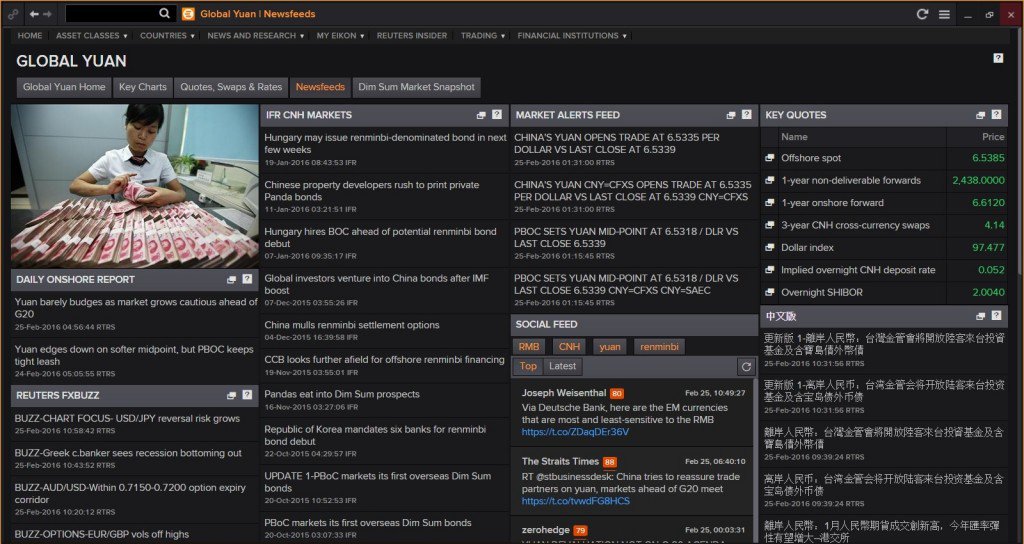1024x544 pixels.
Task: Switch to Global Yuan Home tab
Action: 64,87
